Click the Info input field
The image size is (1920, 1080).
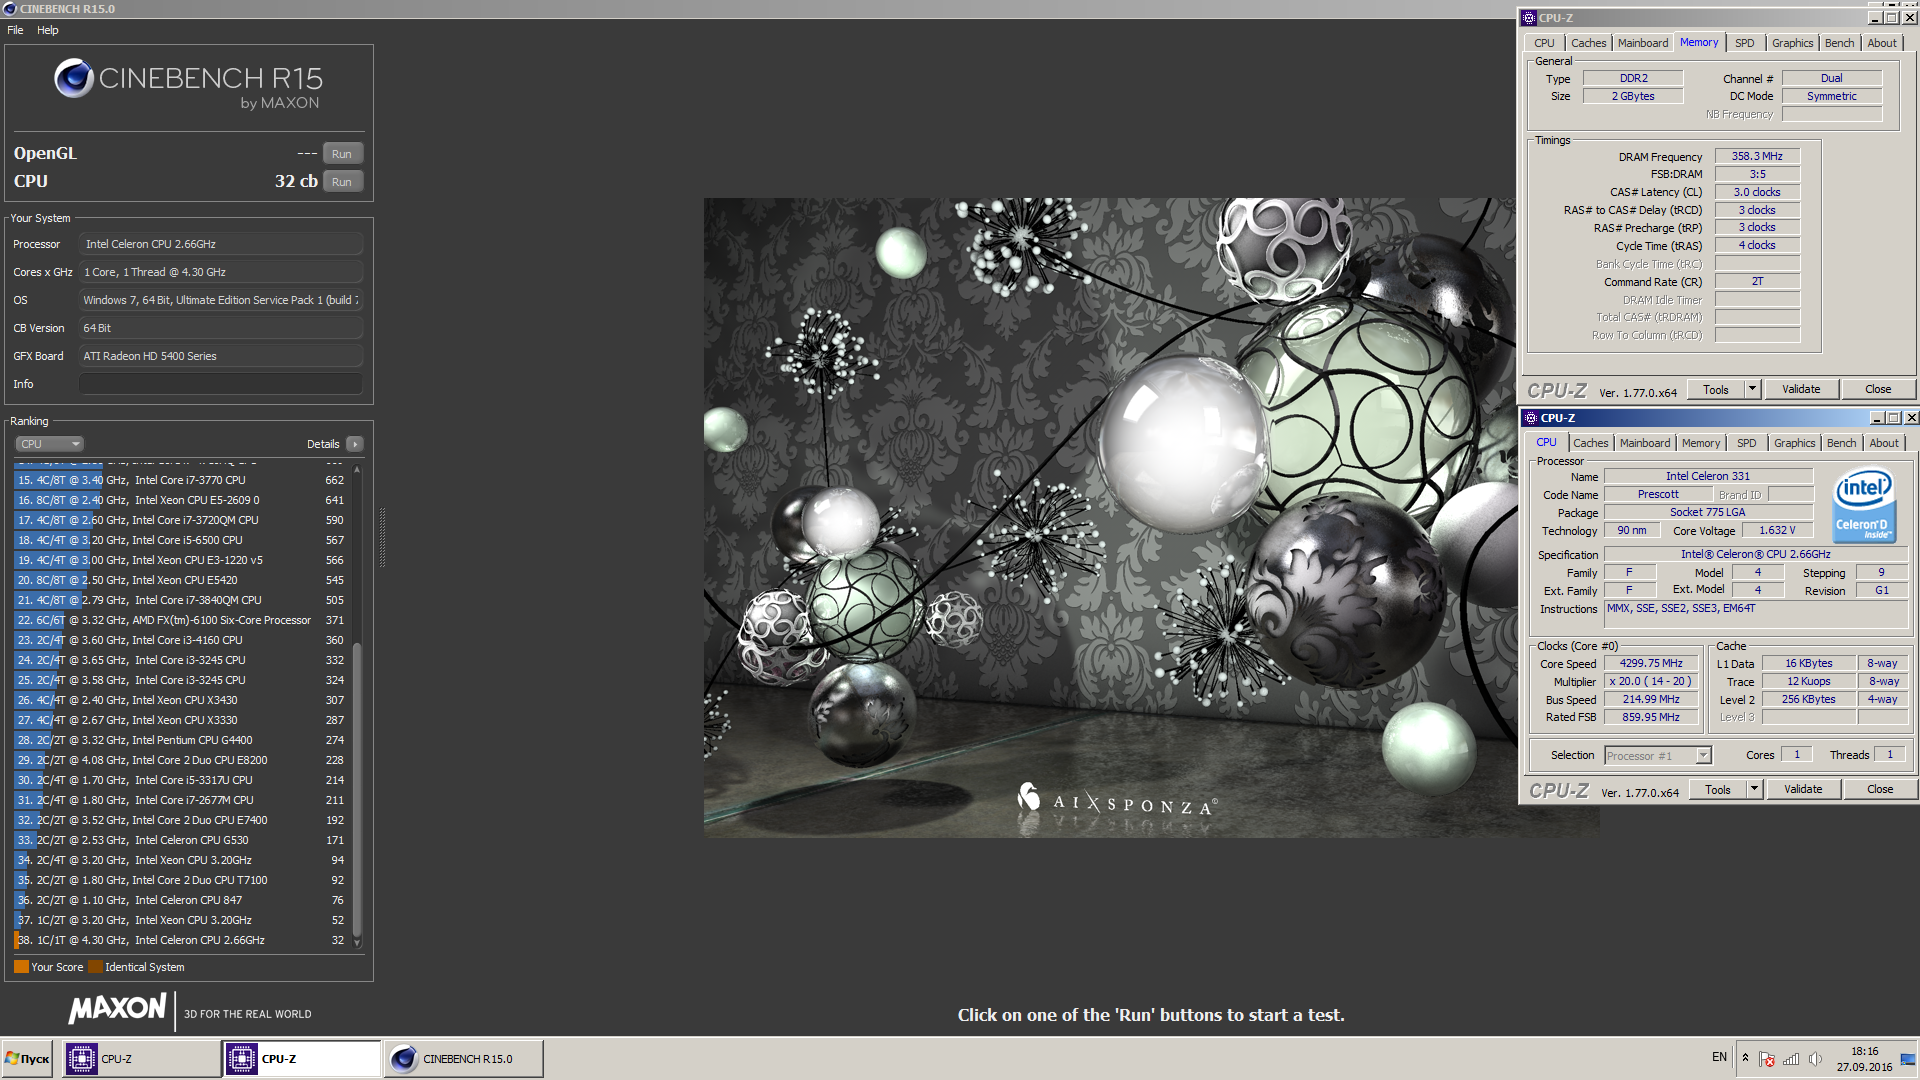coord(221,384)
